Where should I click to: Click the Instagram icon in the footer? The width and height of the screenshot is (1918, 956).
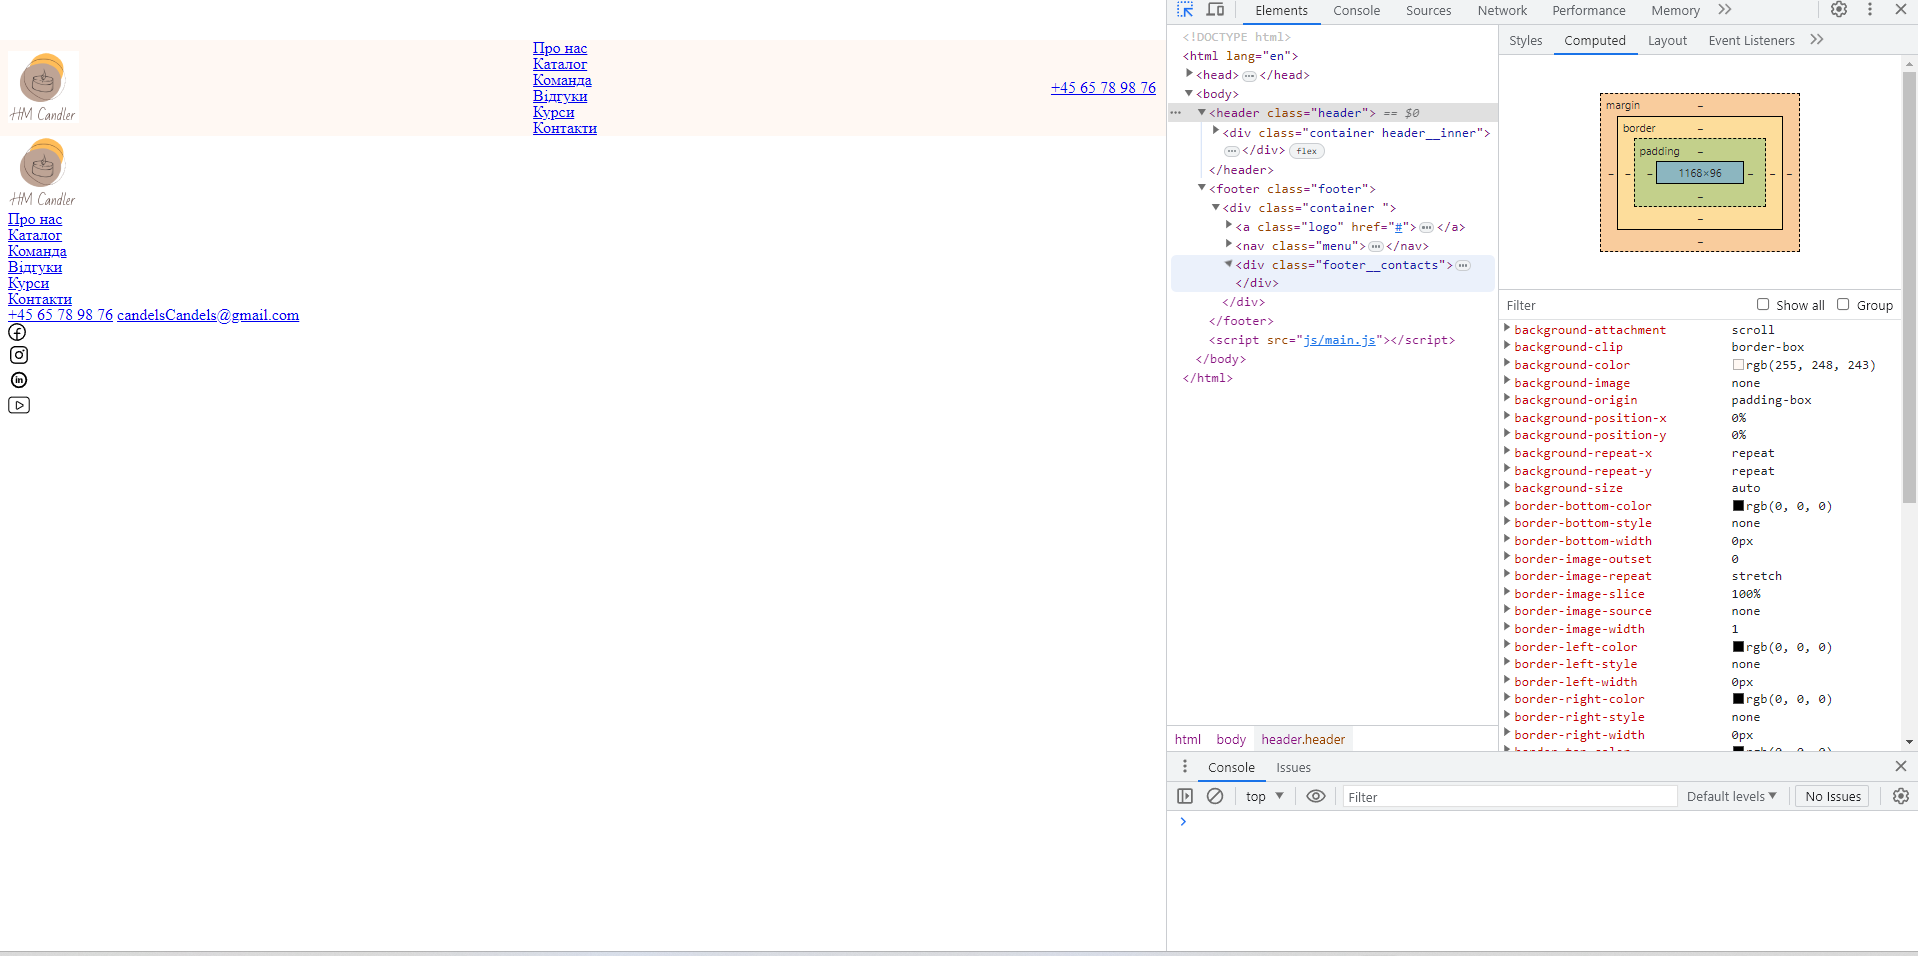pos(18,355)
